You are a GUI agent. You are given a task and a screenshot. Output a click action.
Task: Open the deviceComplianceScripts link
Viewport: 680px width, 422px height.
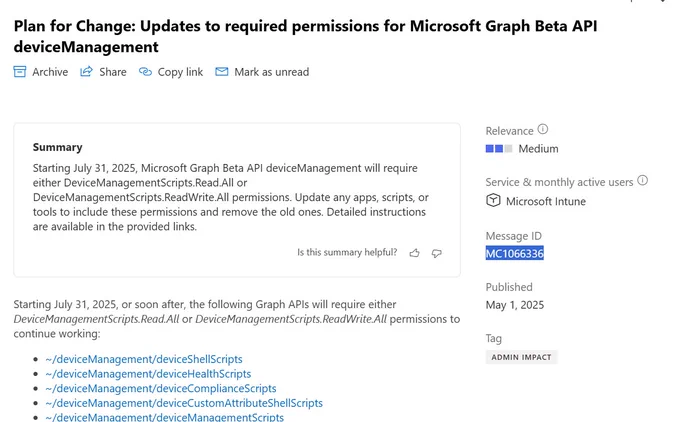pyautogui.click(x=160, y=389)
